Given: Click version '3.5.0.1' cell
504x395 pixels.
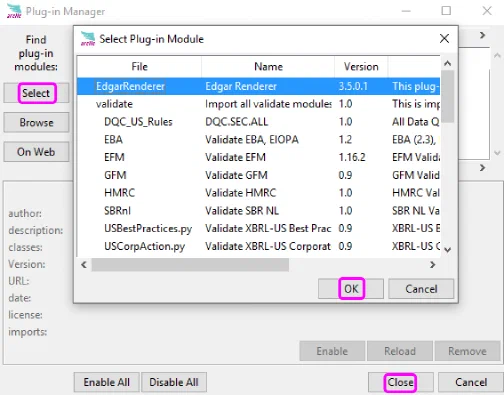Looking at the screenshot, I should pyautogui.click(x=353, y=86).
